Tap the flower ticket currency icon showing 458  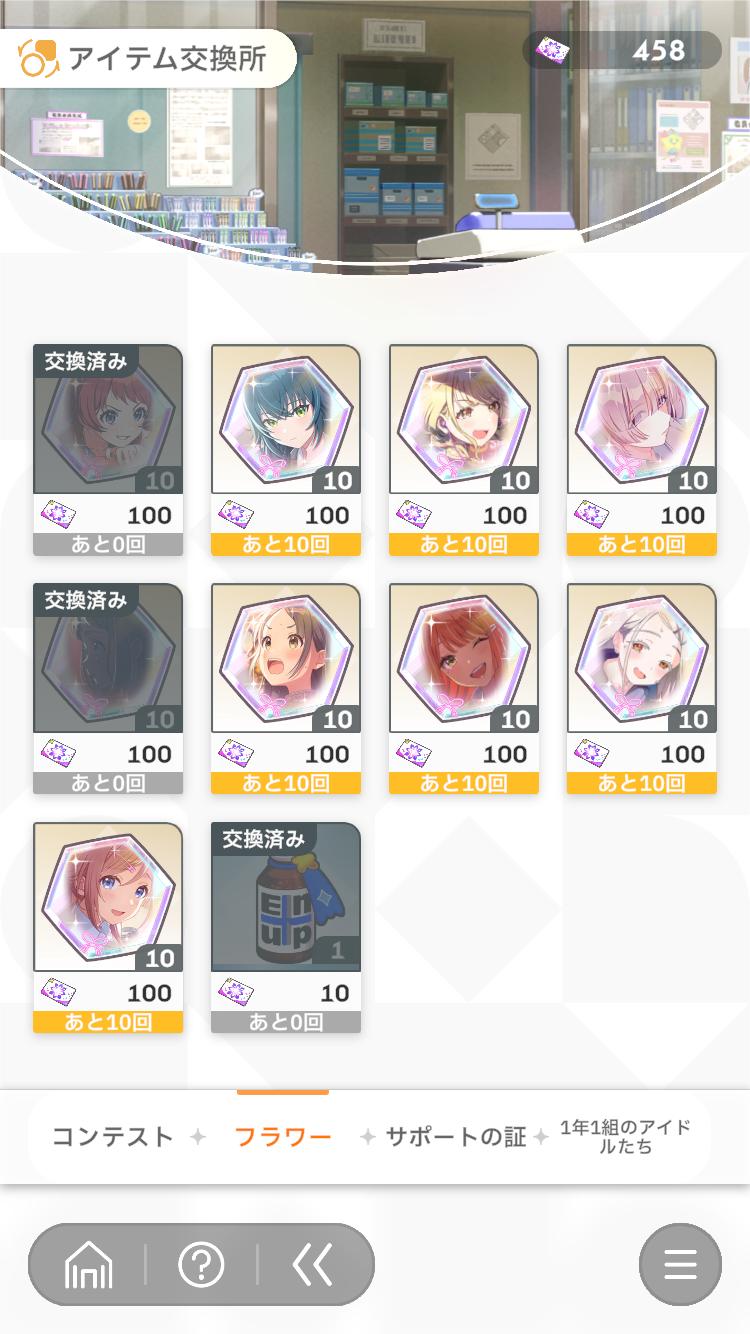551,50
